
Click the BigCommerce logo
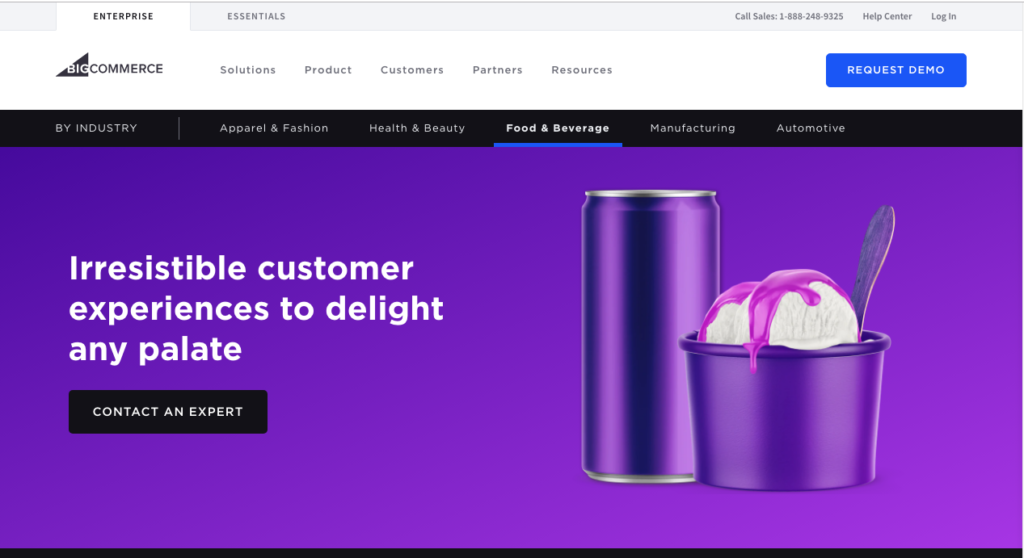(110, 65)
